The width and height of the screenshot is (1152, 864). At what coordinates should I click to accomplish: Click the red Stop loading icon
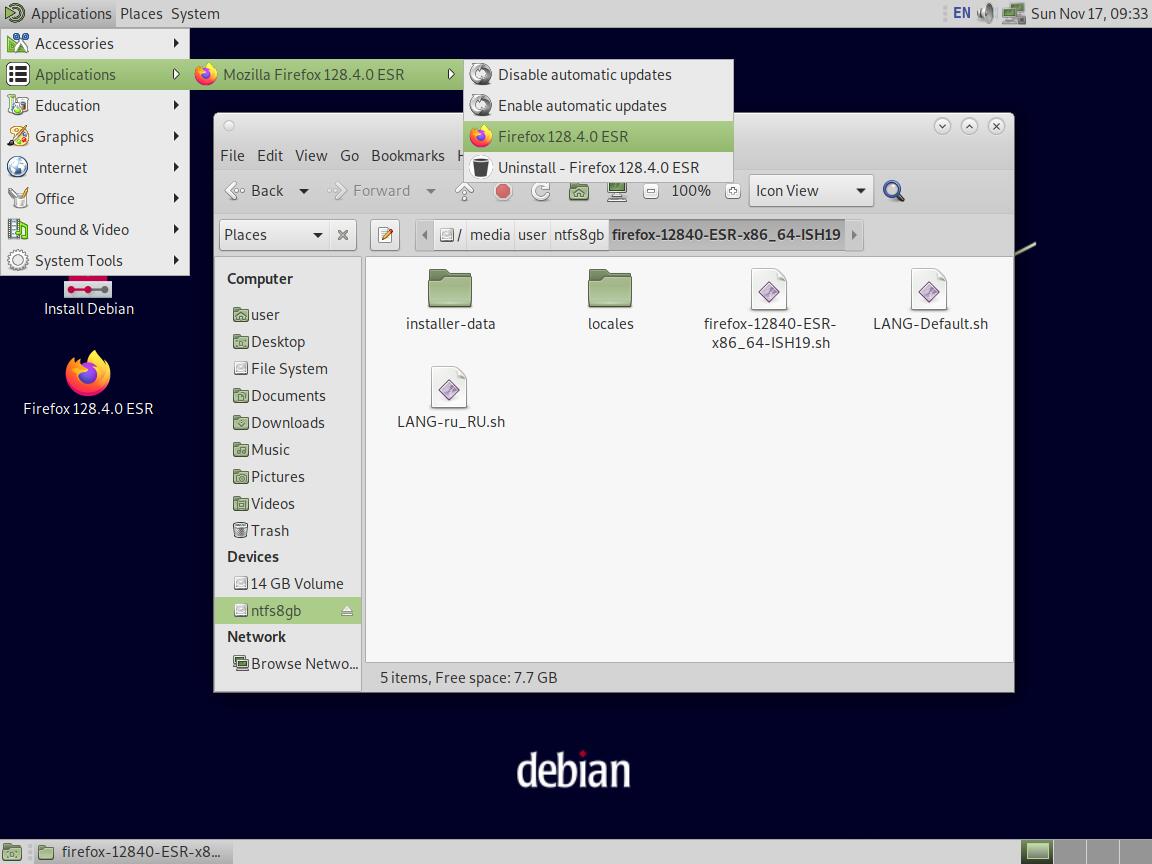[503, 191]
